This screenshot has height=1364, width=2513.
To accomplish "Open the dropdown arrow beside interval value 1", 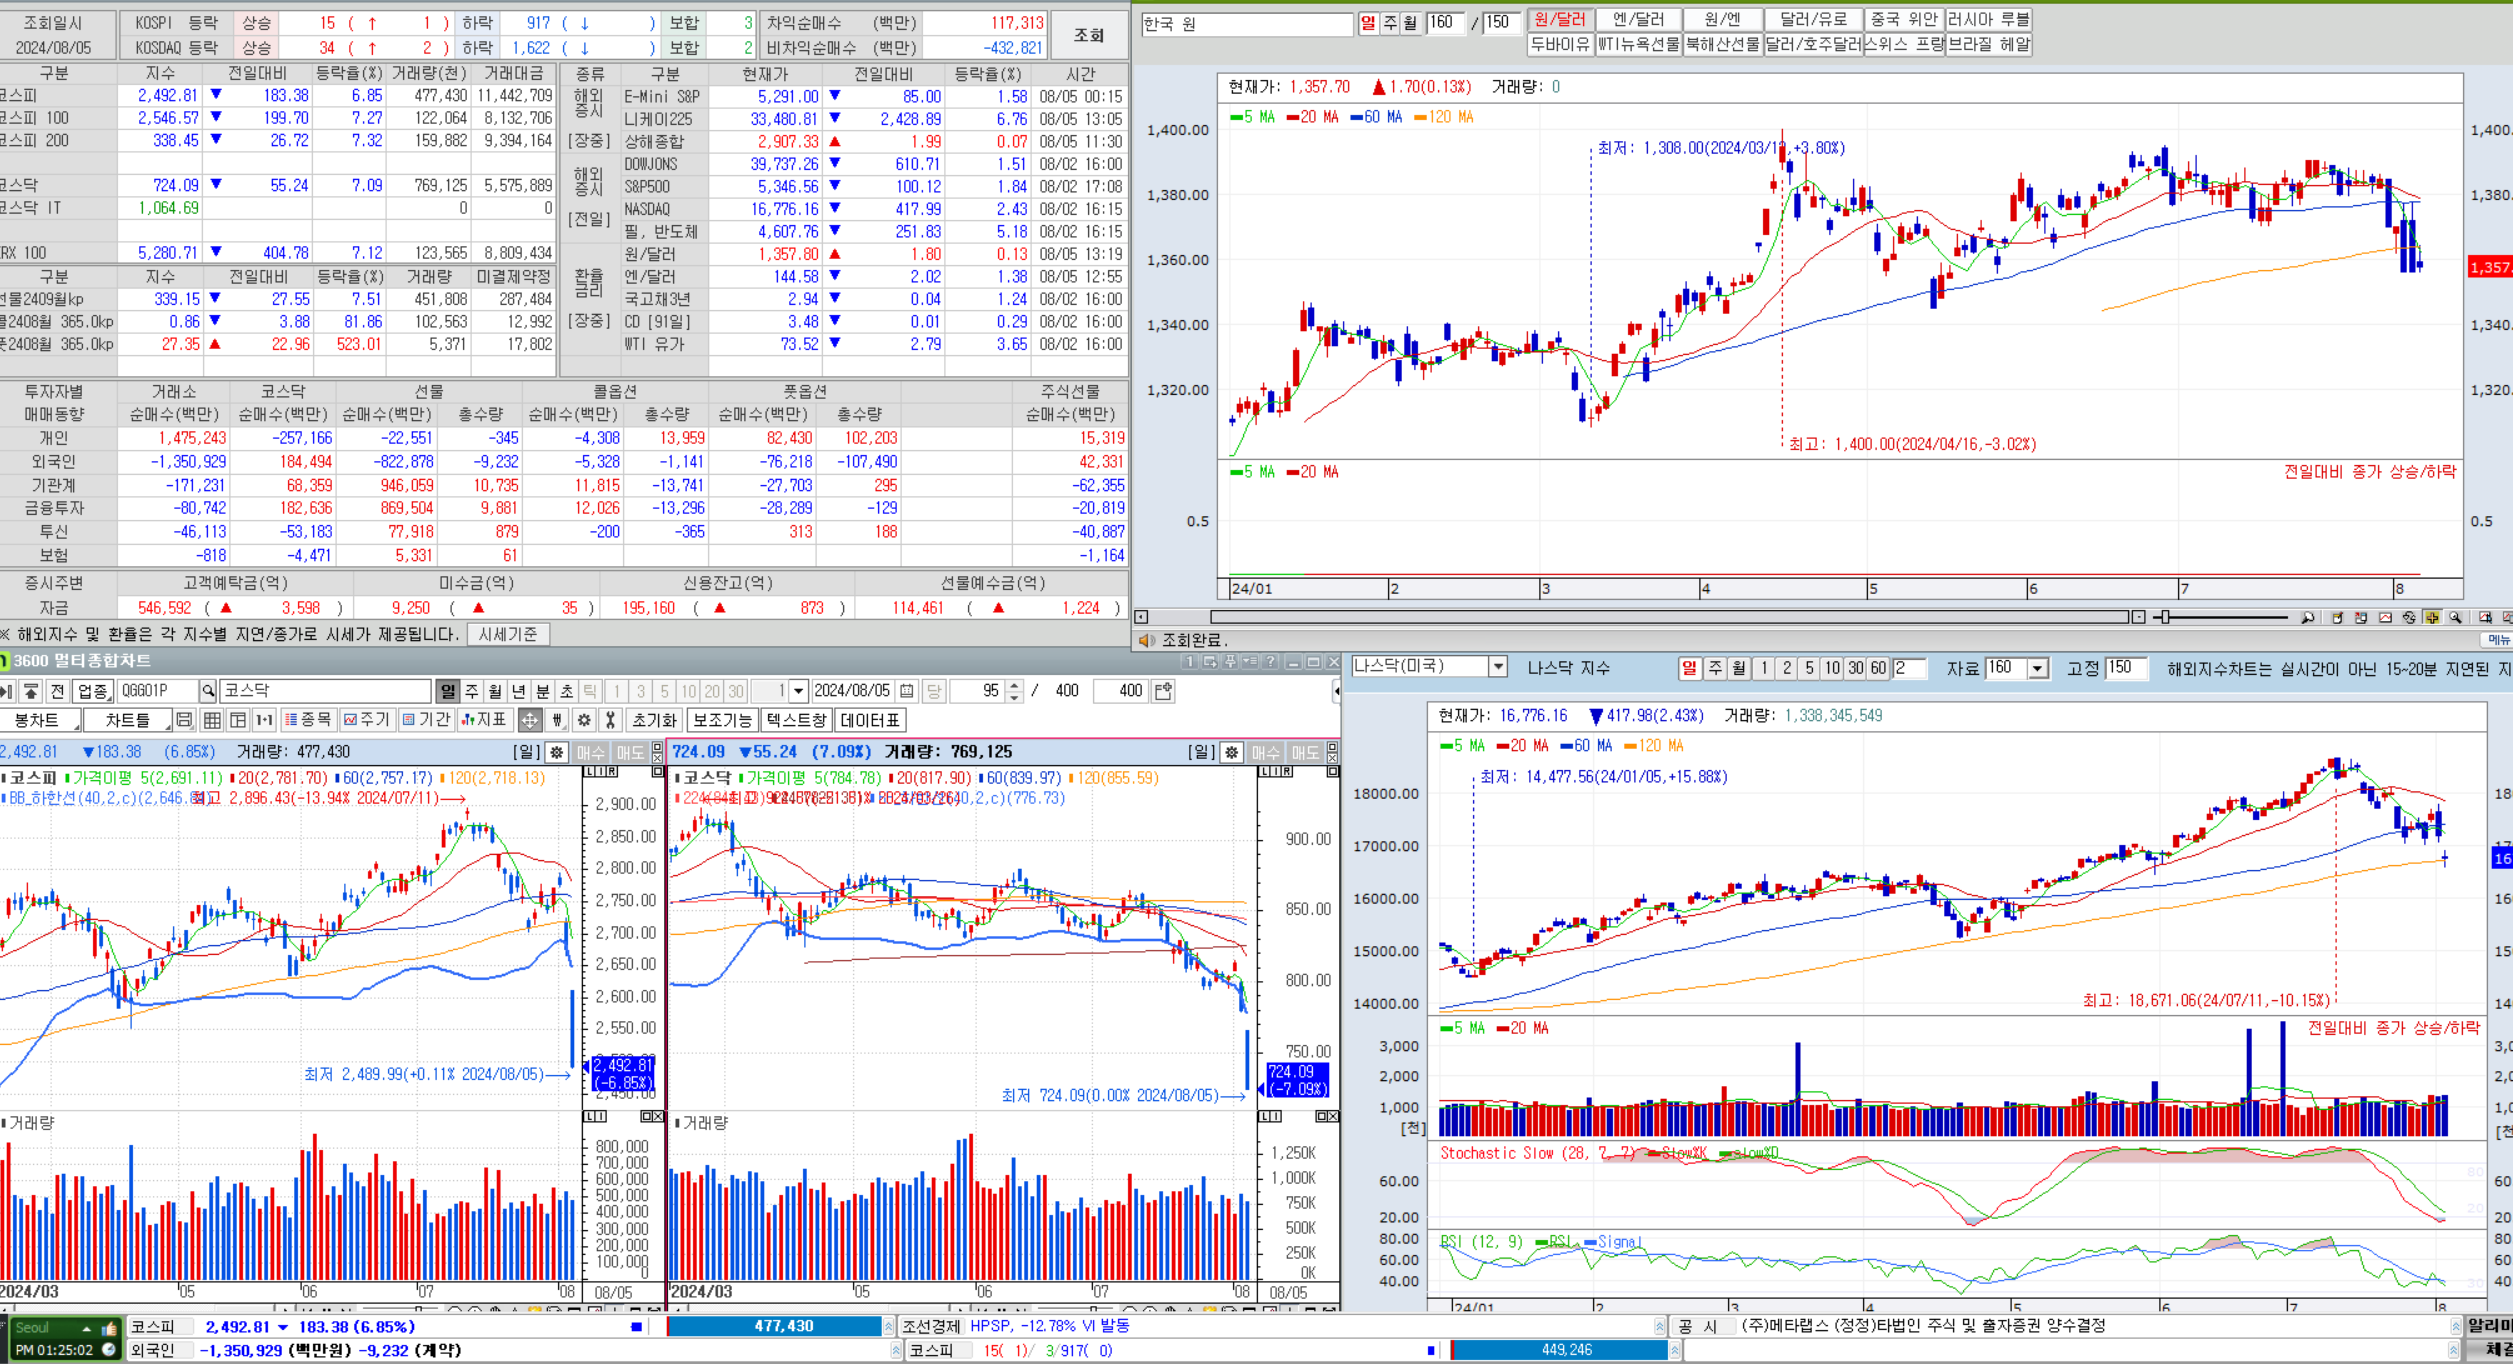I will (x=798, y=691).
